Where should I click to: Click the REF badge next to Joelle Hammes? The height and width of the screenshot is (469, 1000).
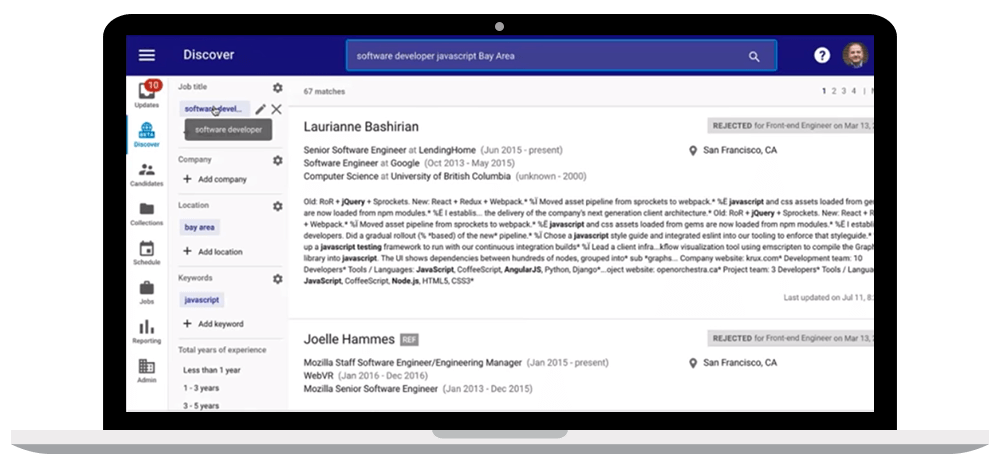[x=409, y=340]
